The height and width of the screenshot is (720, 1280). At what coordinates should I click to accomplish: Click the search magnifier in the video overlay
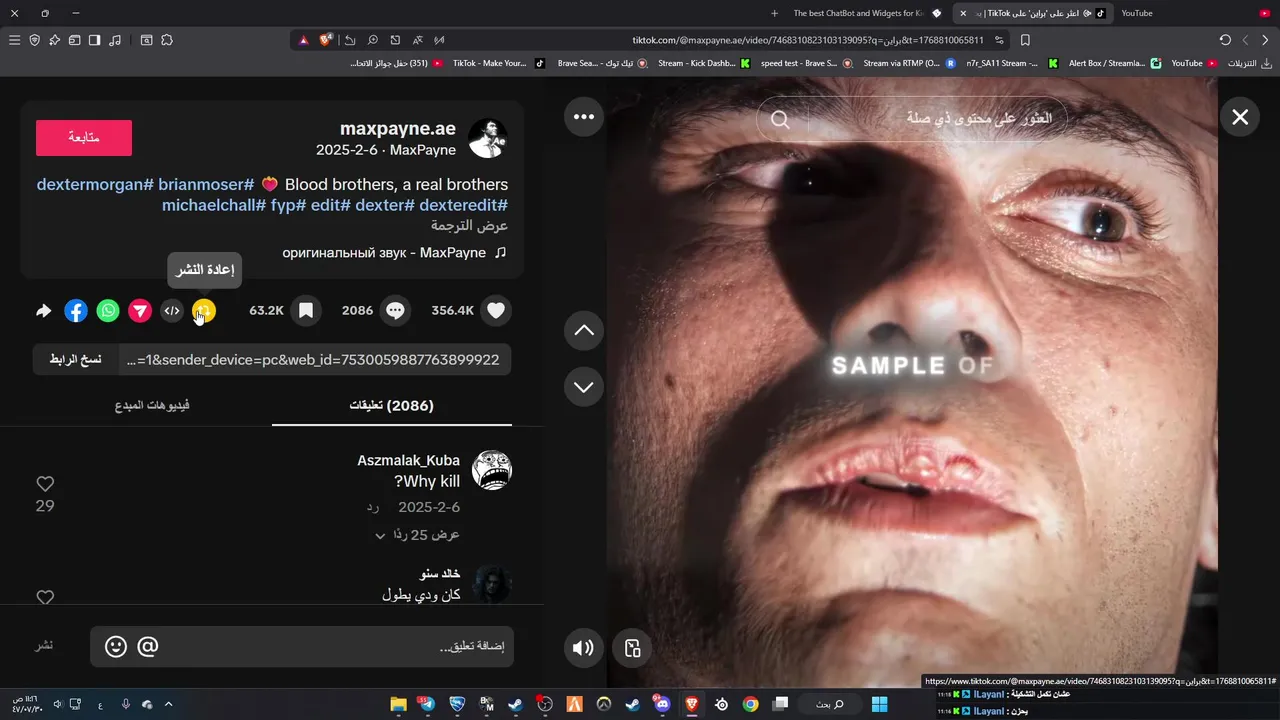coord(780,119)
